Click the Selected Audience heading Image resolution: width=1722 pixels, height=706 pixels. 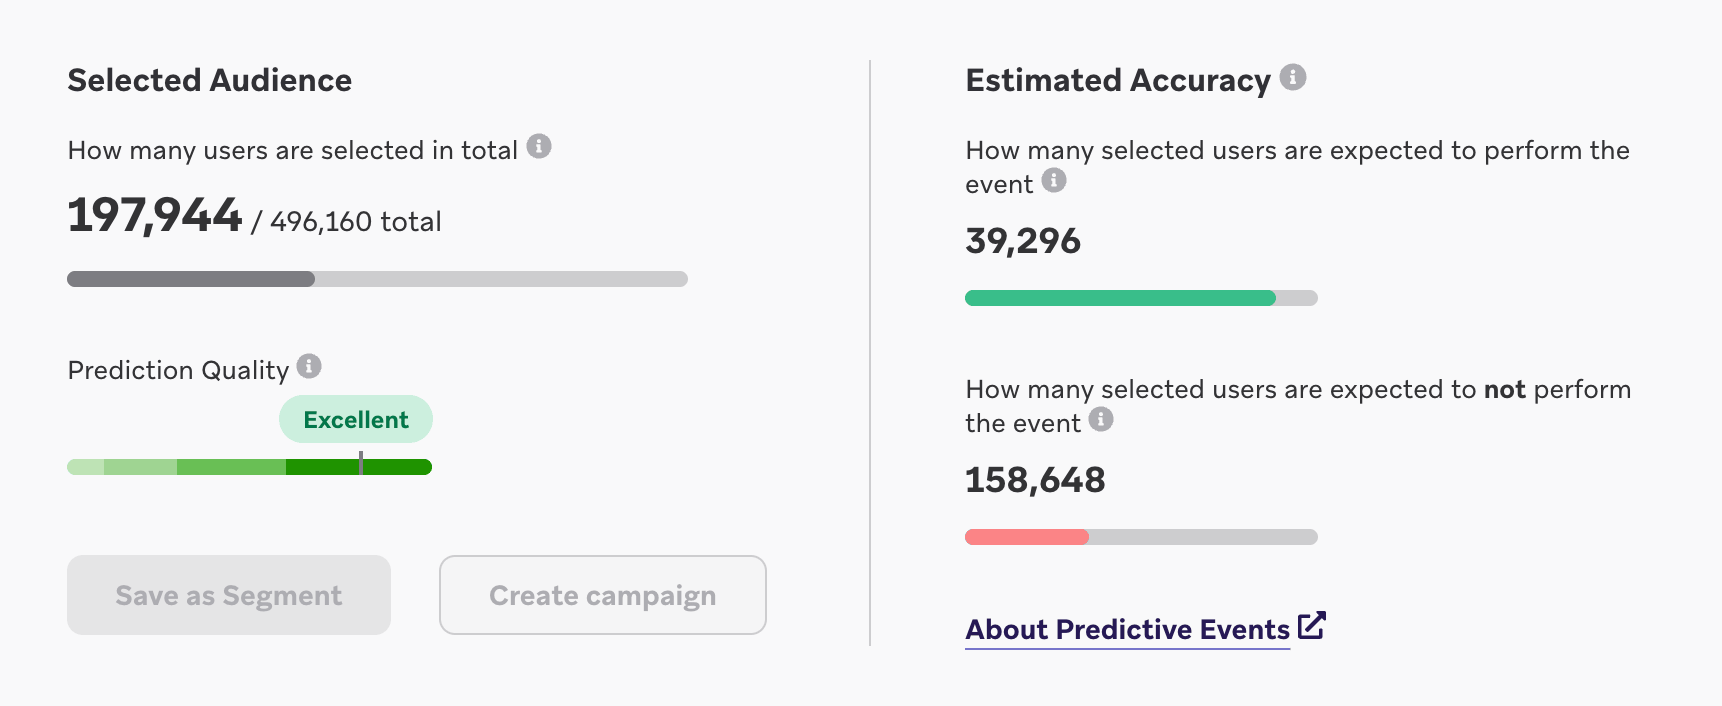[x=210, y=80]
